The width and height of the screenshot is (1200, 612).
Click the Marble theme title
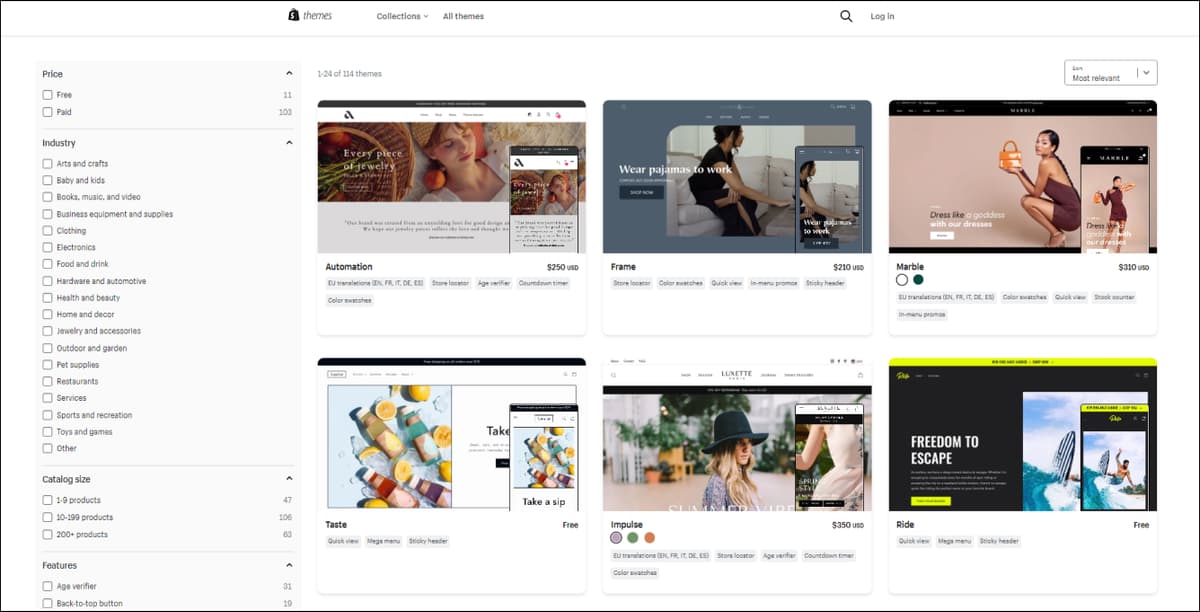point(910,267)
